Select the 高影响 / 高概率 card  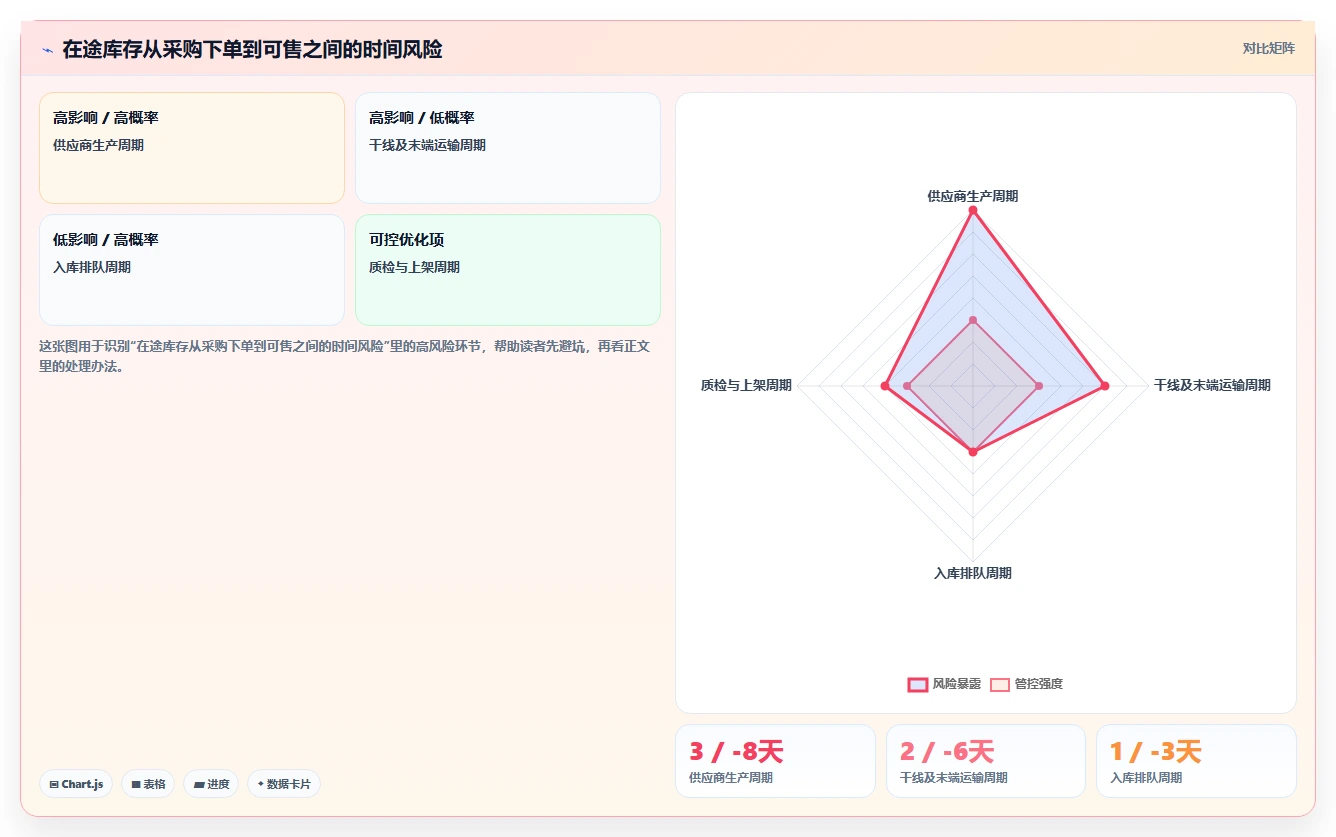click(x=192, y=148)
